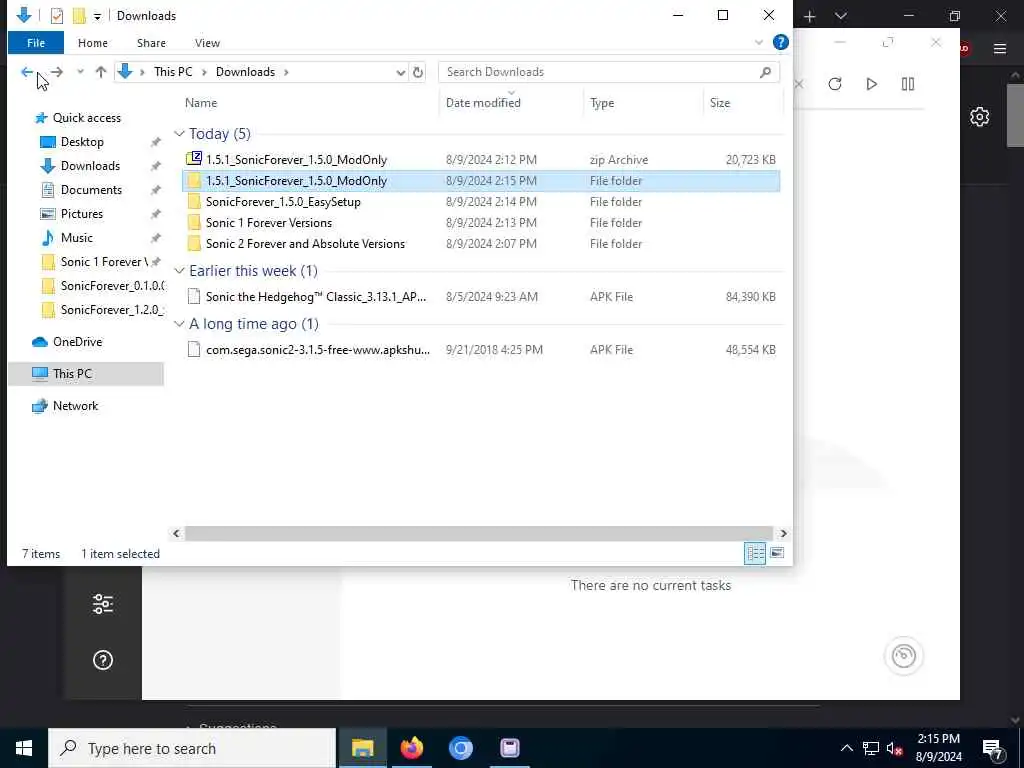Switch to Details view using the status bar icon
This screenshot has height=768, width=1024.
click(755, 553)
